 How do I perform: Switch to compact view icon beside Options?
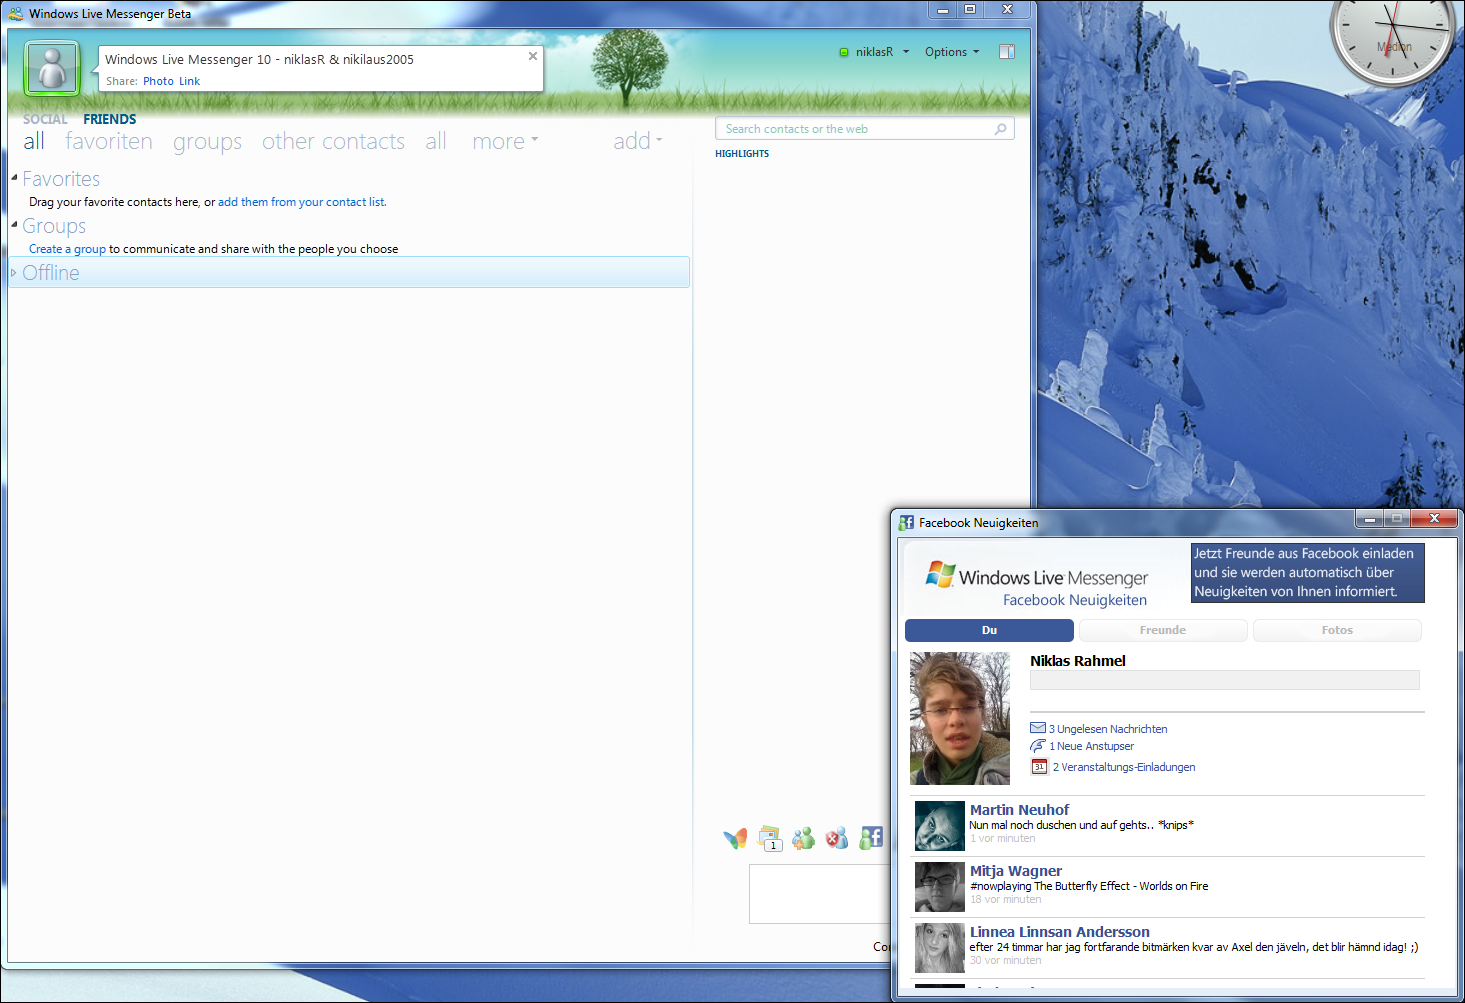coord(1007,52)
